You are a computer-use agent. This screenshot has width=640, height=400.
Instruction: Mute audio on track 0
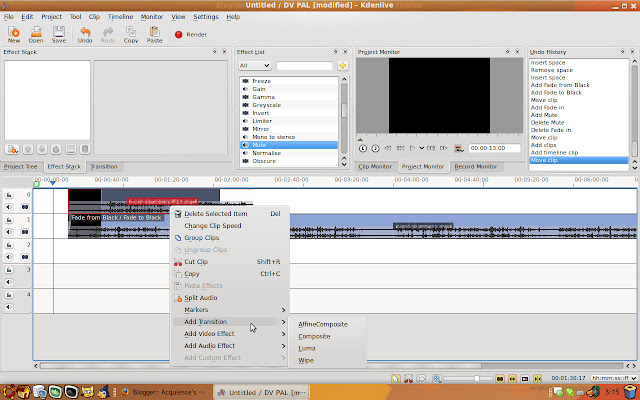point(9,207)
